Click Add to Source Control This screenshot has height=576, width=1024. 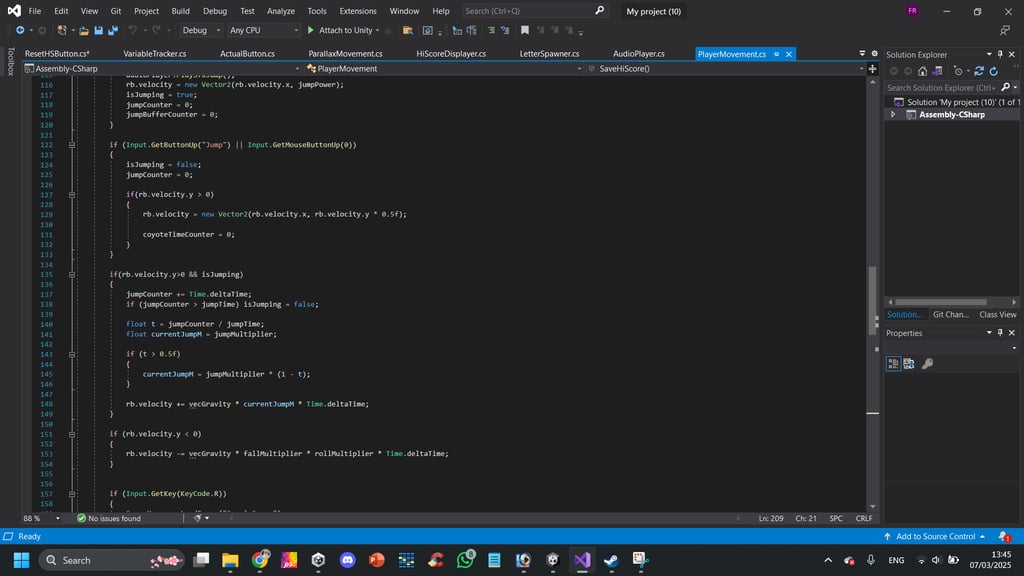[x=934, y=536]
